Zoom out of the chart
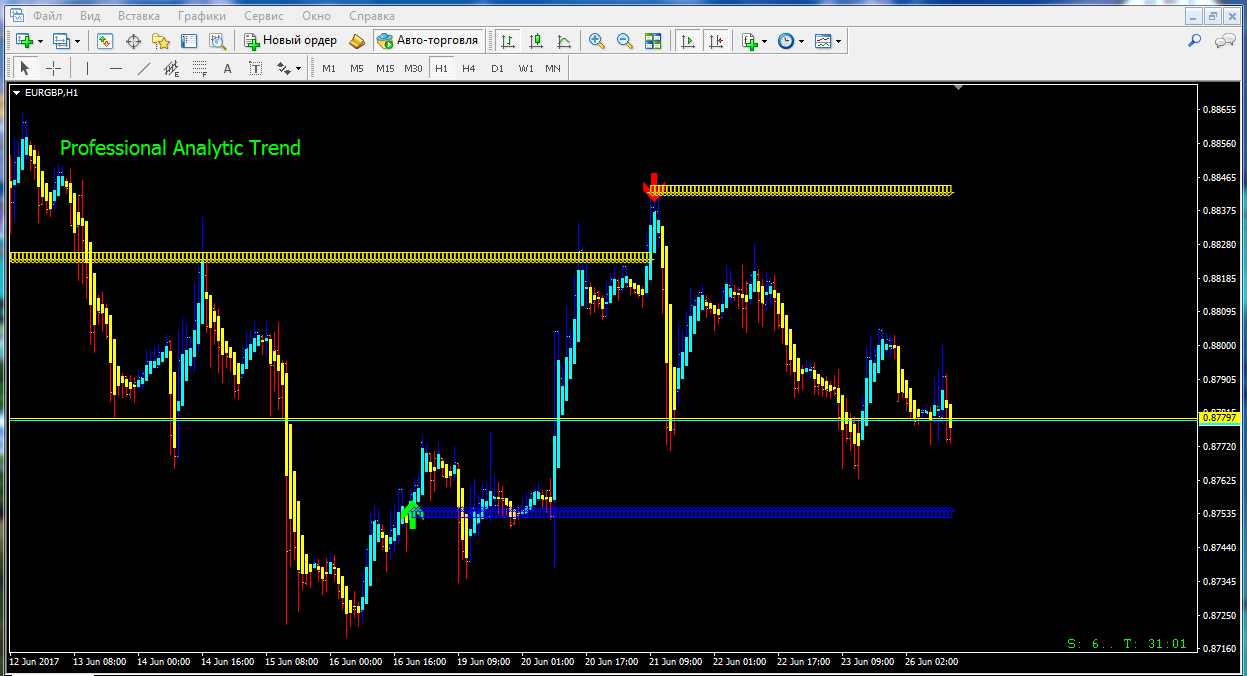 point(625,41)
